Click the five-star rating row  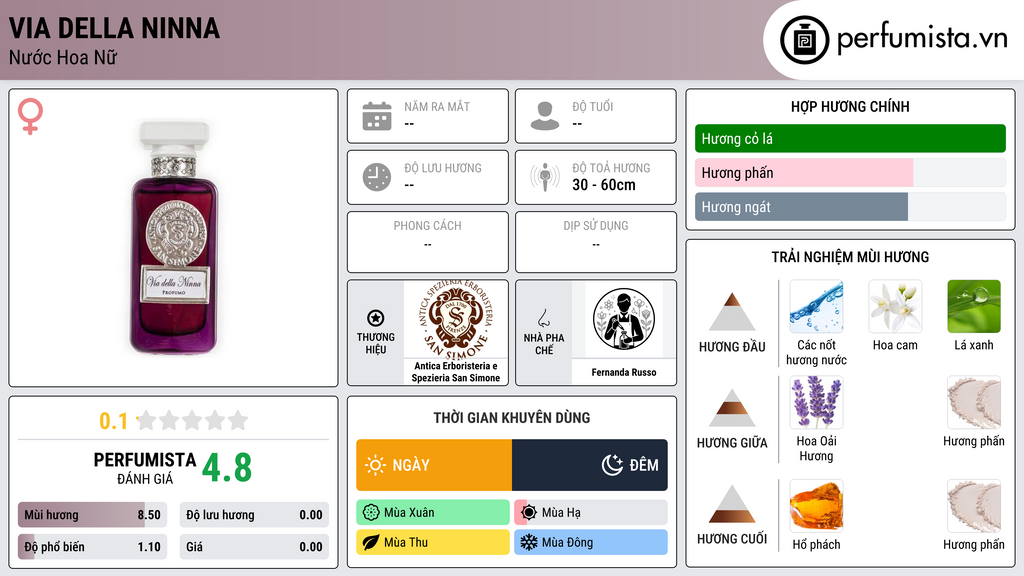193,420
